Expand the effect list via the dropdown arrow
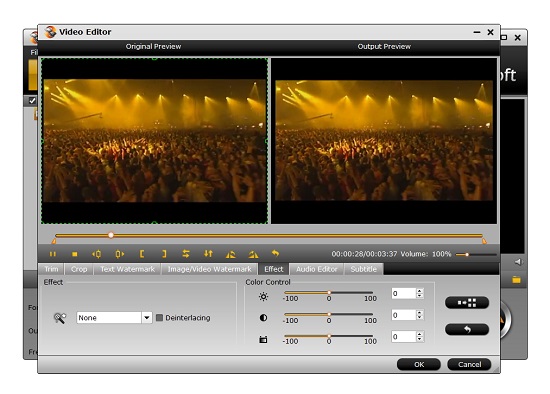This screenshot has width=550, height=394. pyautogui.click(x=147, y=318)
